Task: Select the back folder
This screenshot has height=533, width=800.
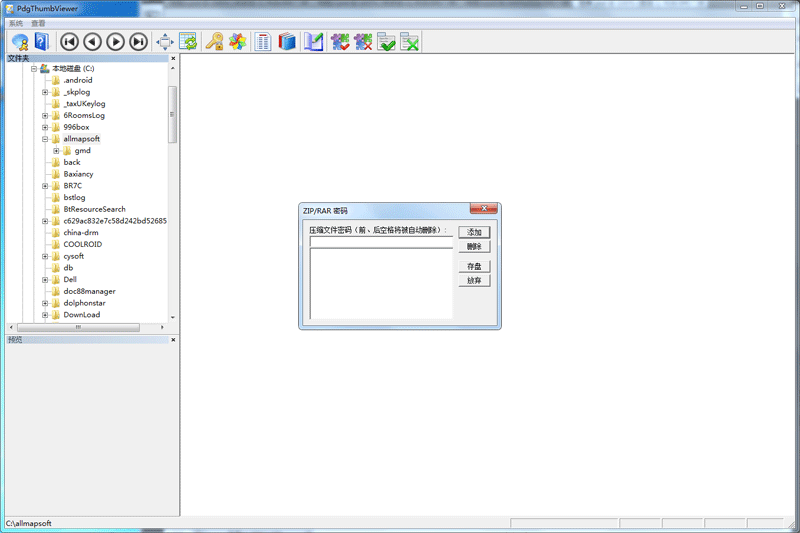Action: [x=72, y=162]
